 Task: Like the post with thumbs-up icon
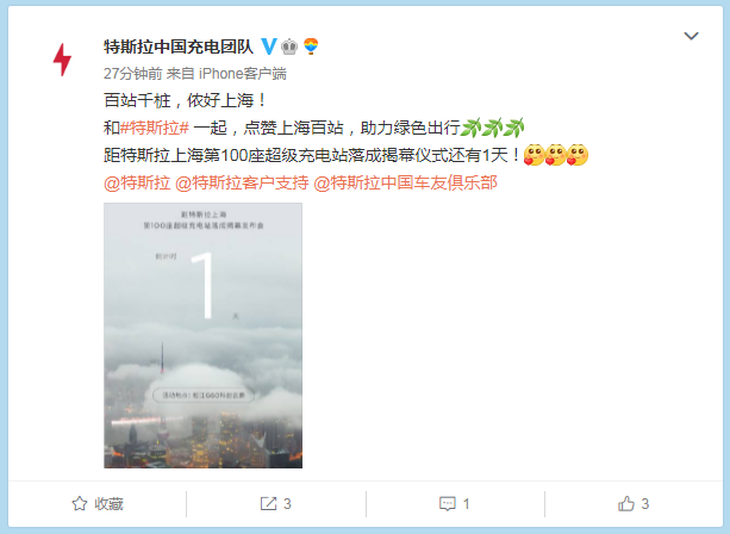pos(626,504)
